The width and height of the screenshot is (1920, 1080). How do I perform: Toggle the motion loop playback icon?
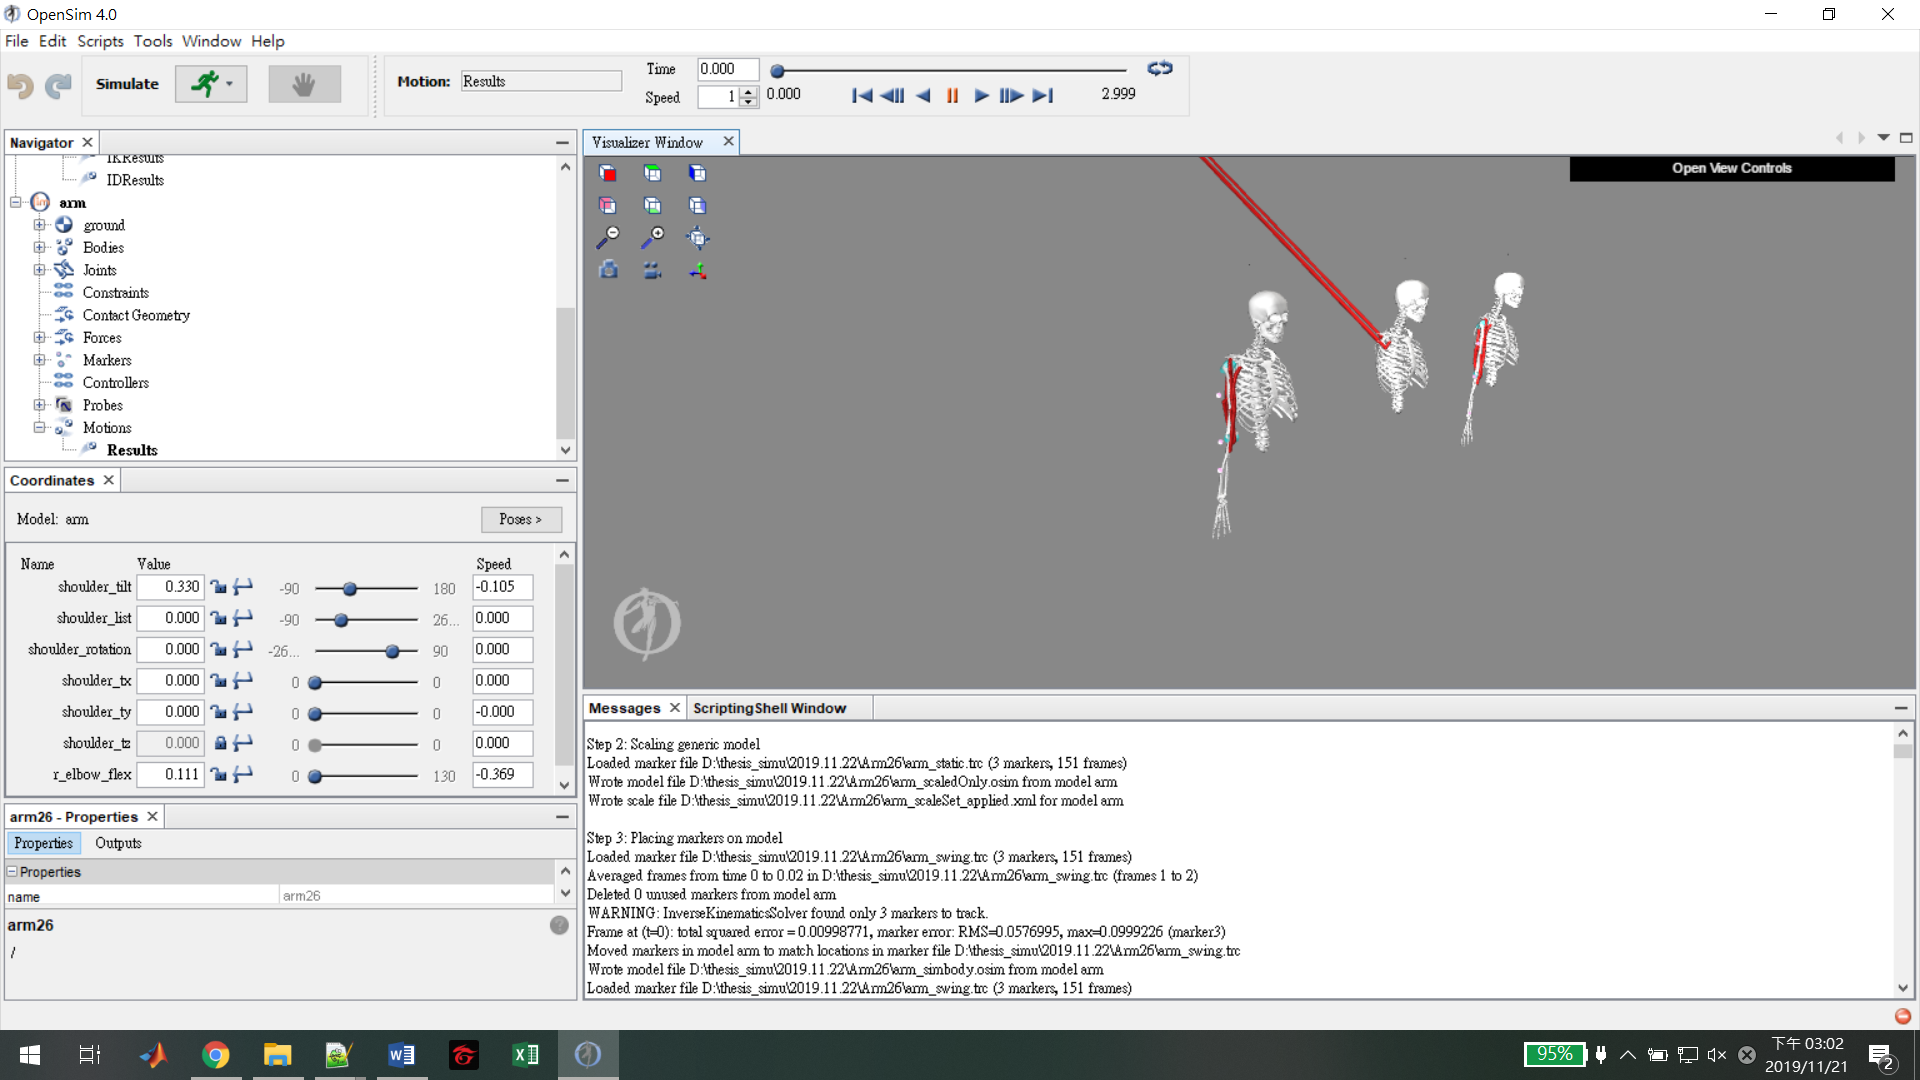pos(1160,68)
